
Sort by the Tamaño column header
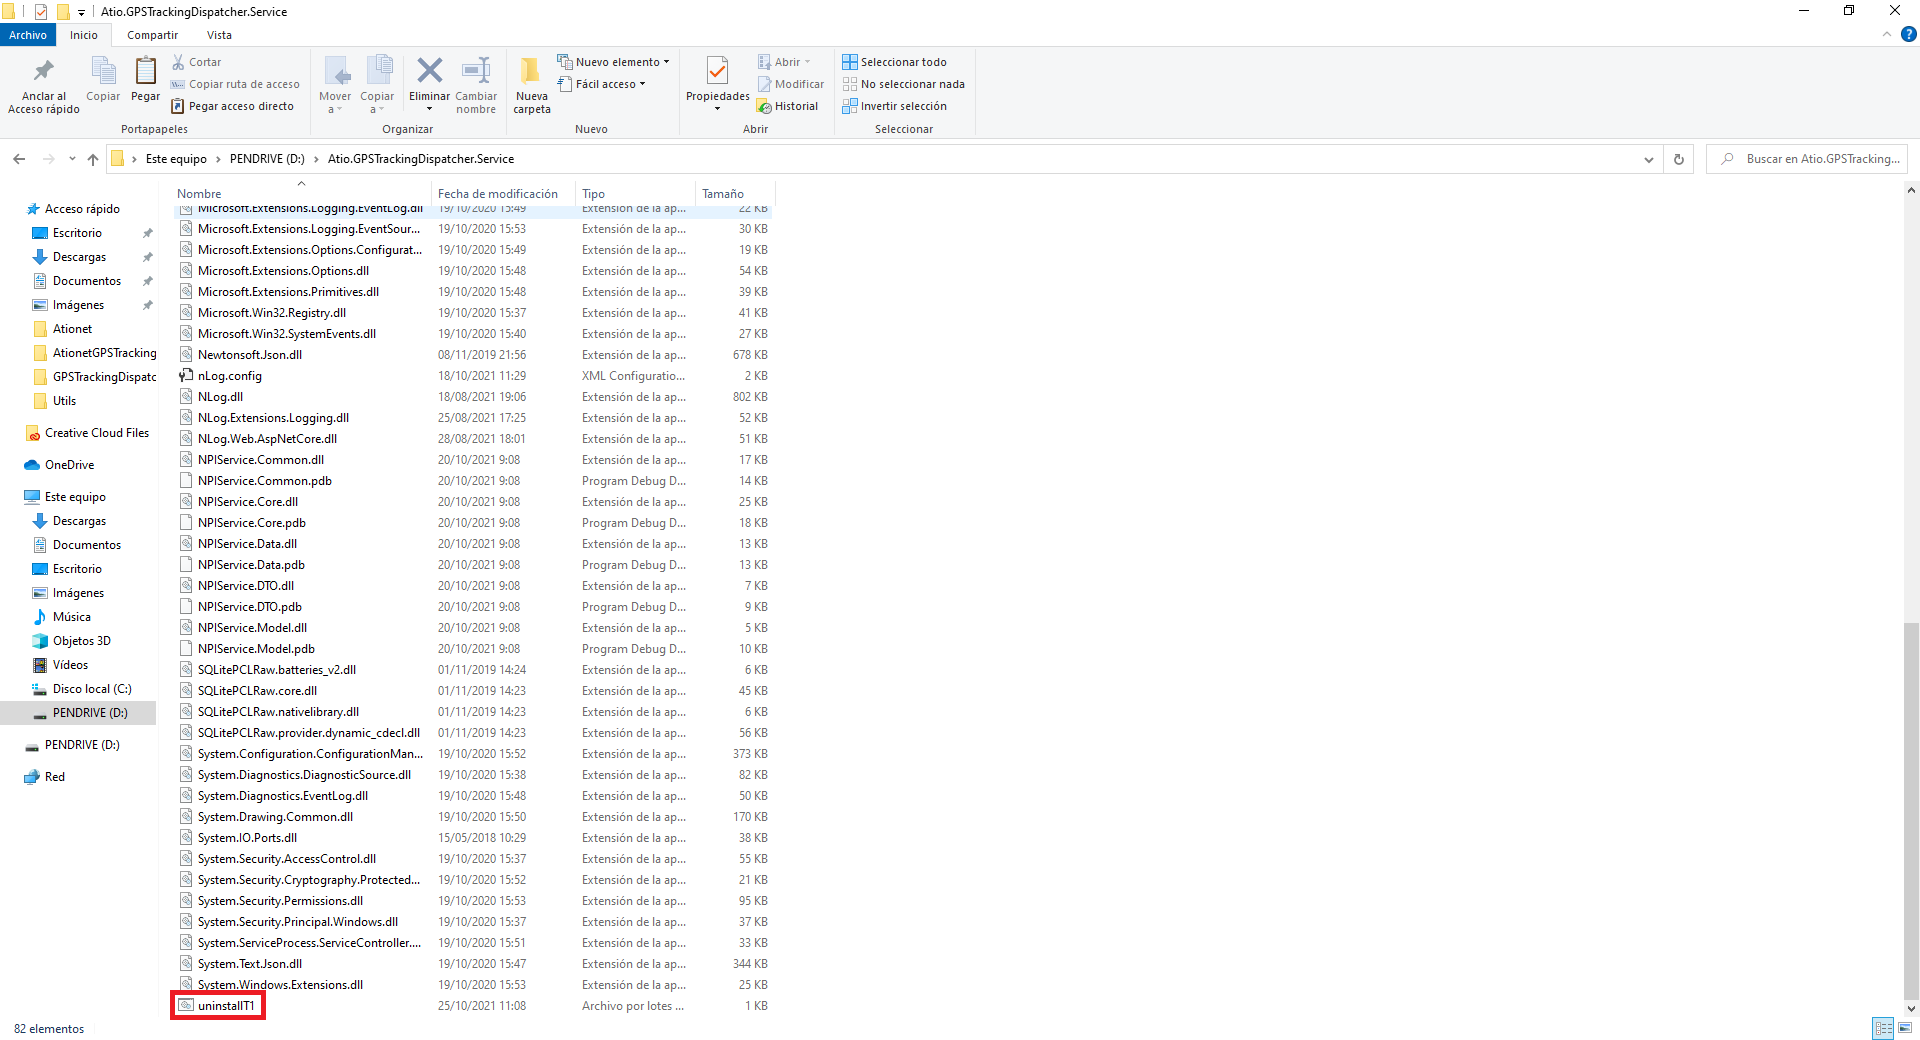pyautogui.click(x=723, y=194)
